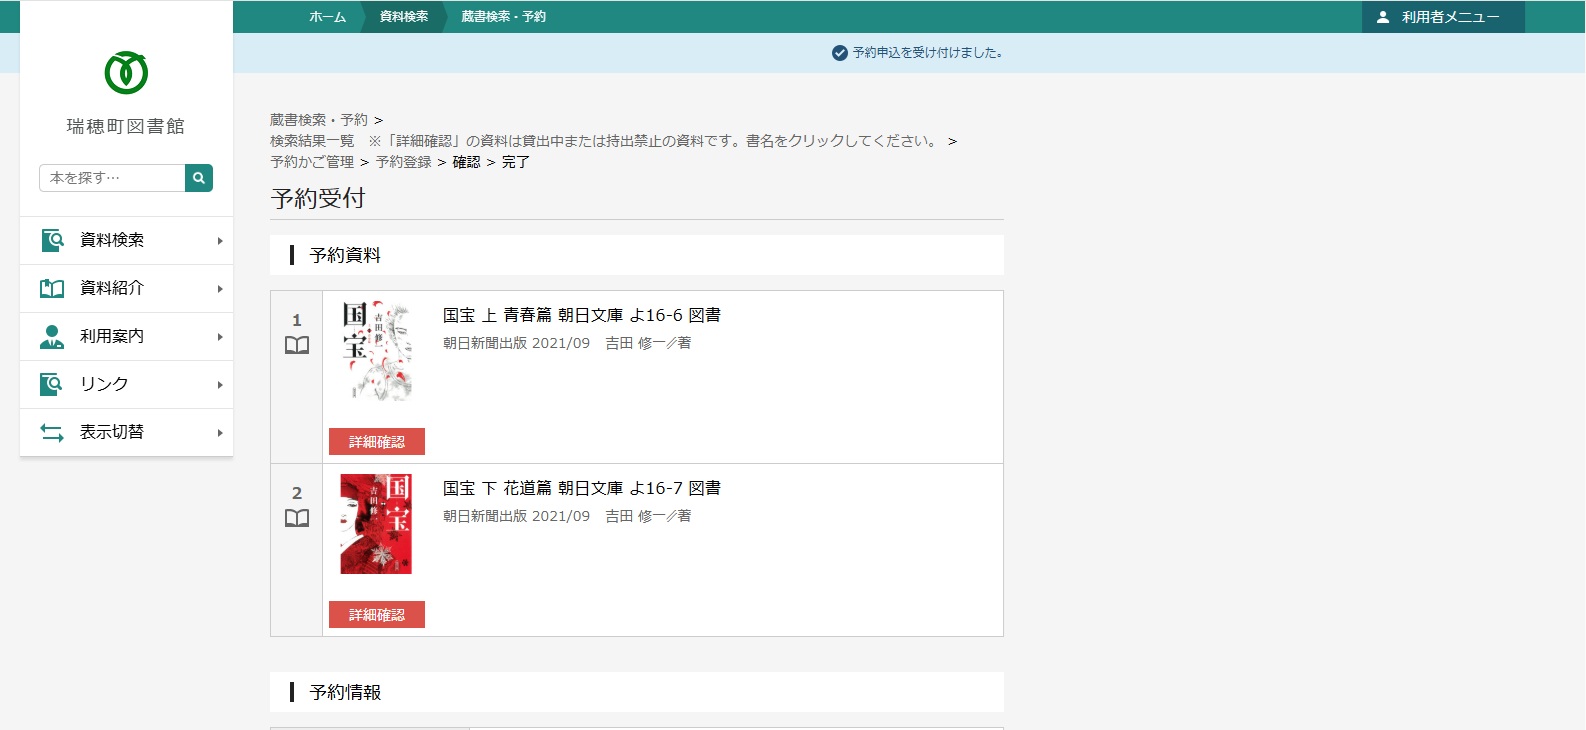Viewport: 1586px width, 730px height.
Task: Click the search magnifier button in sidebar
Action: coord(199,178)
